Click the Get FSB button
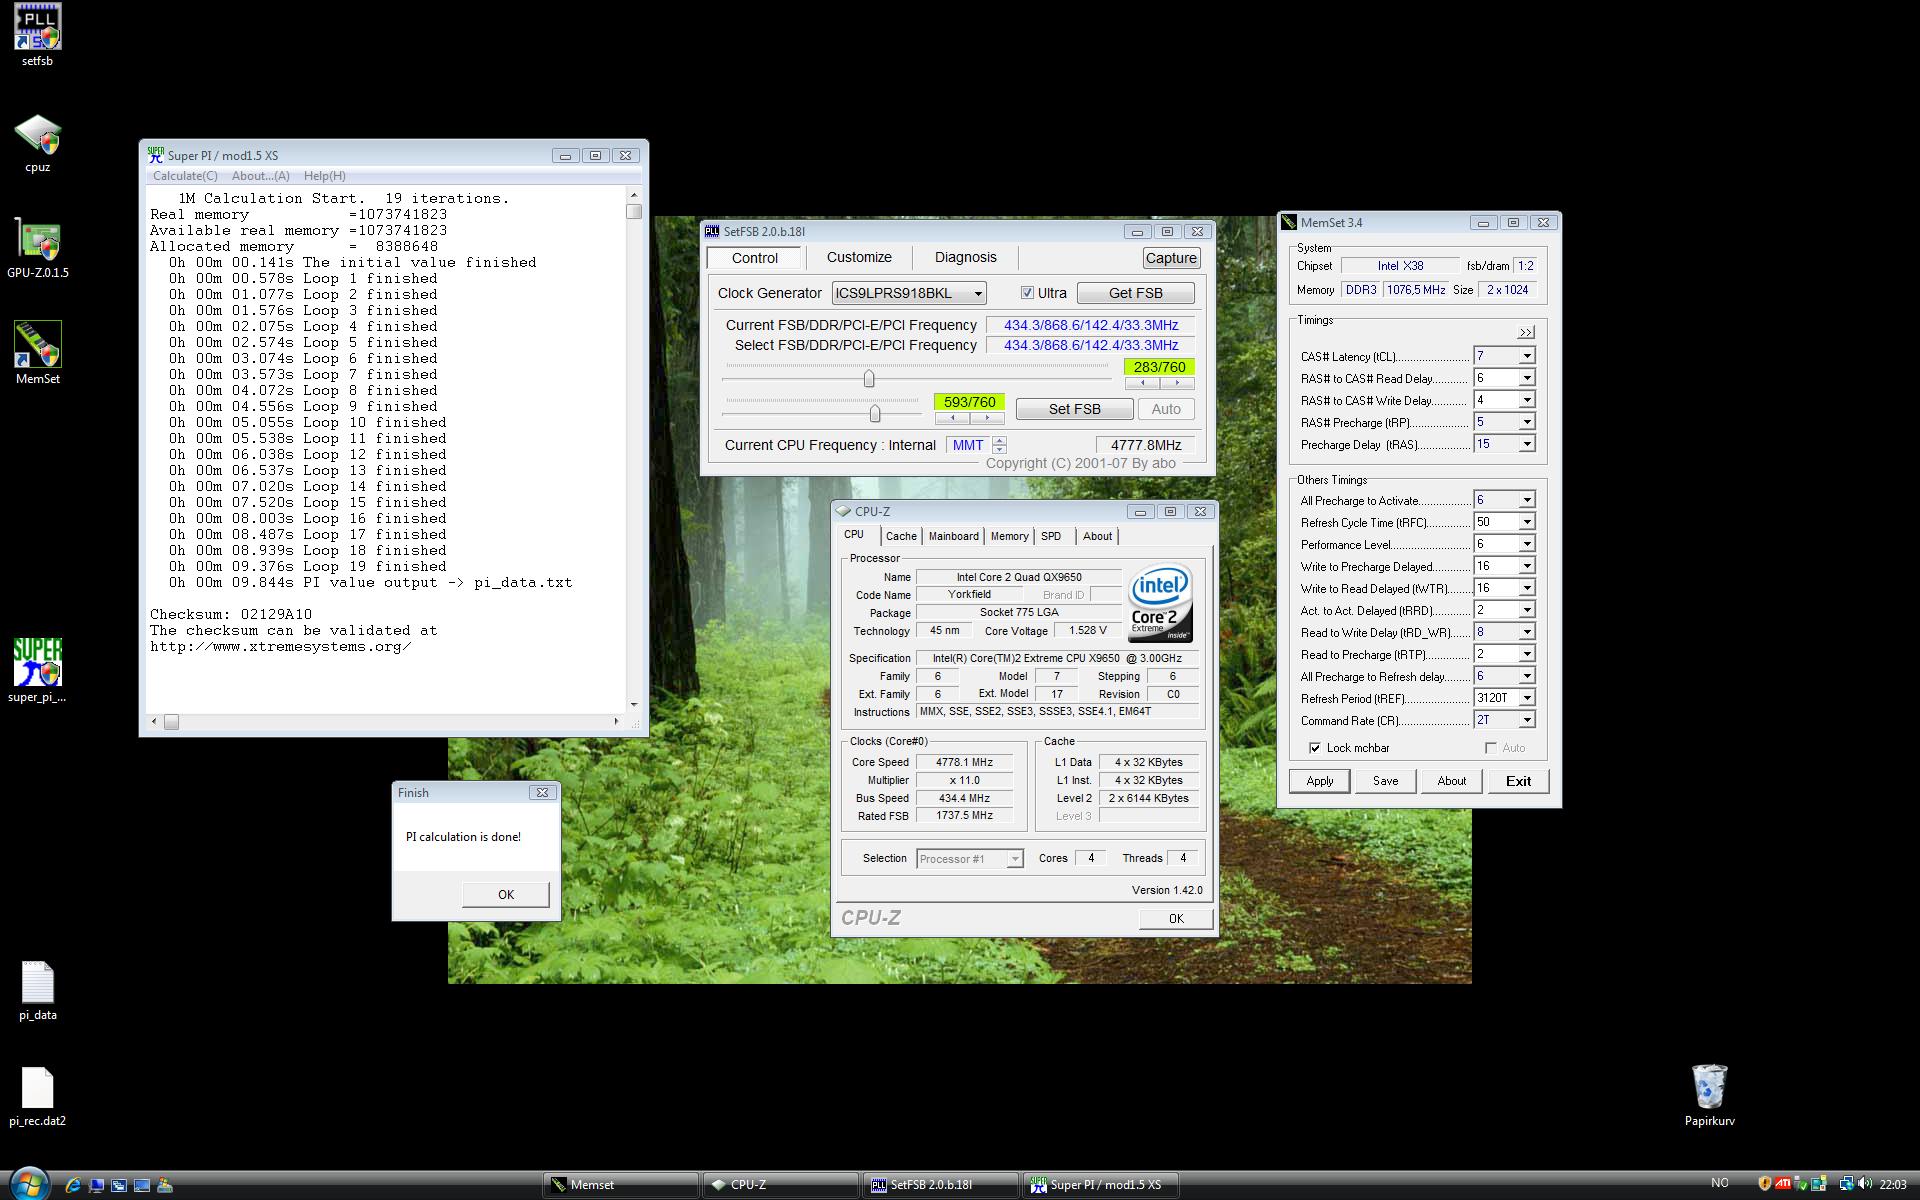The height and width of the screenshot is (1200, 1920). (x=1135, y=293)
